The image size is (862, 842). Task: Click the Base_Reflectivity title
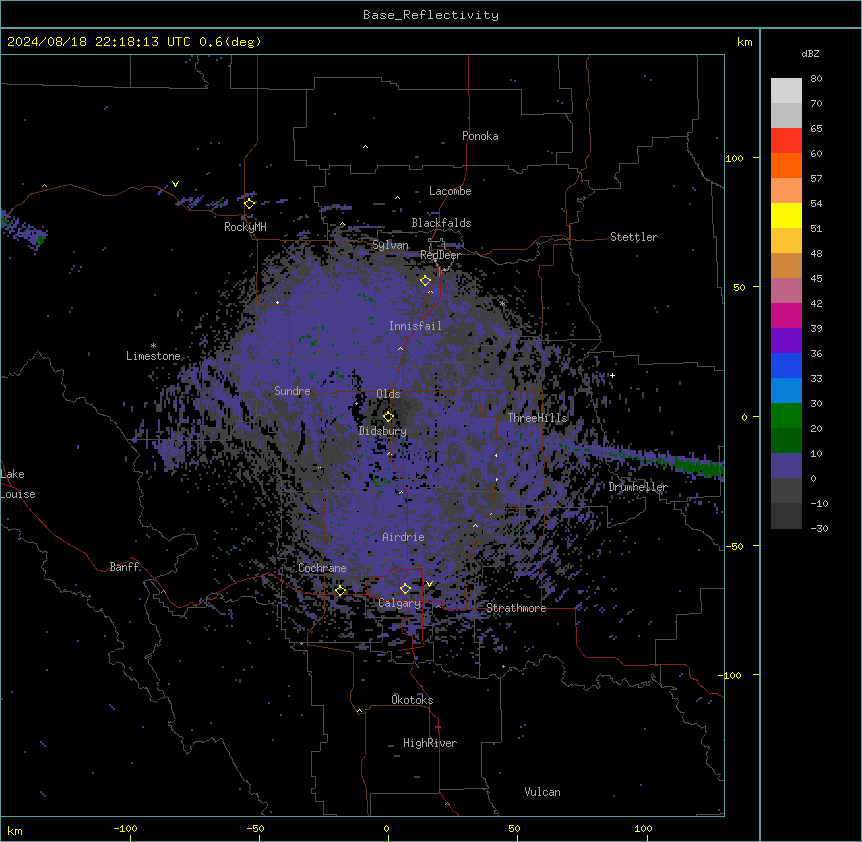431,15
